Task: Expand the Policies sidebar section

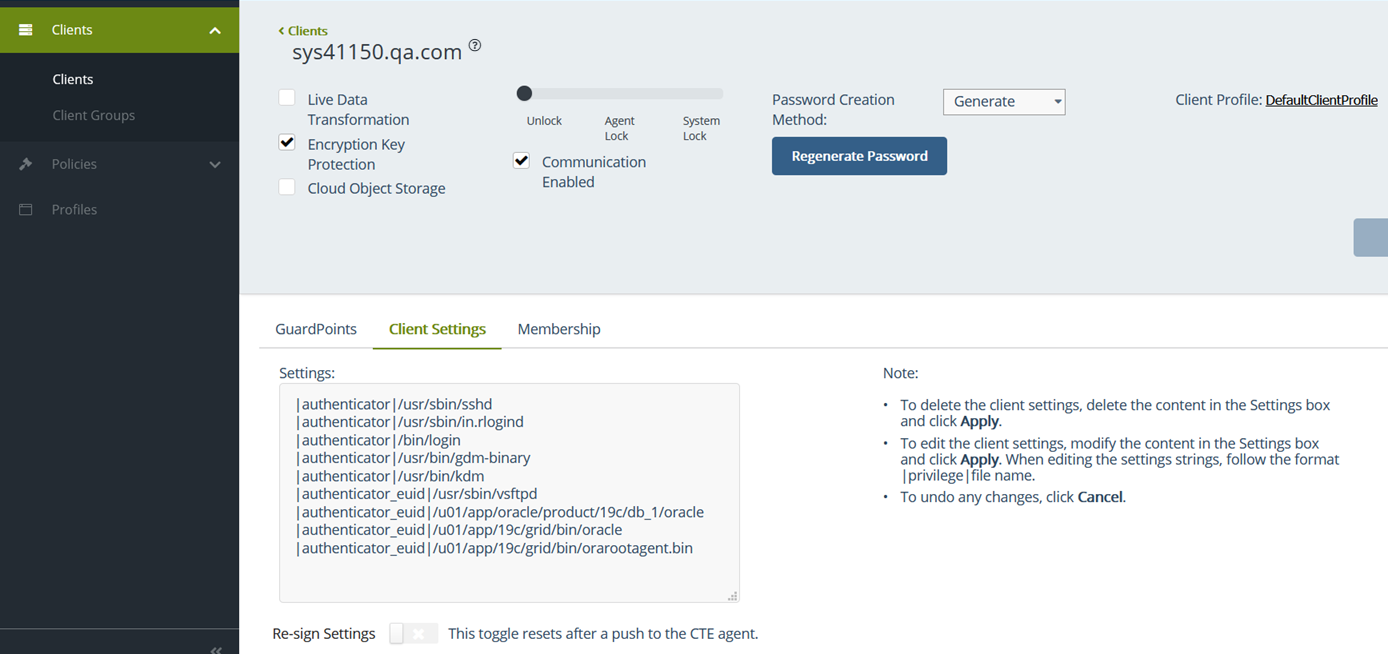Action: coord(214,164)
